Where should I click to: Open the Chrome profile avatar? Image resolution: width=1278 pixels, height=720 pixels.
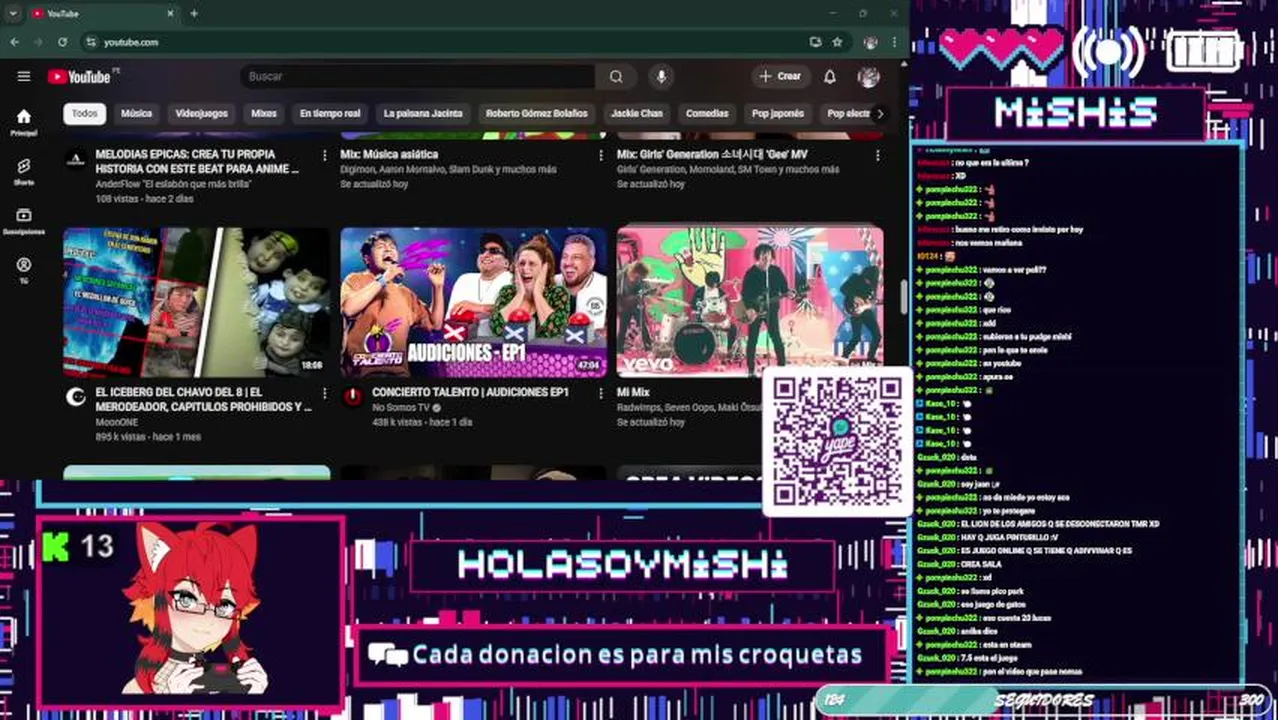(x=870, y=42)
